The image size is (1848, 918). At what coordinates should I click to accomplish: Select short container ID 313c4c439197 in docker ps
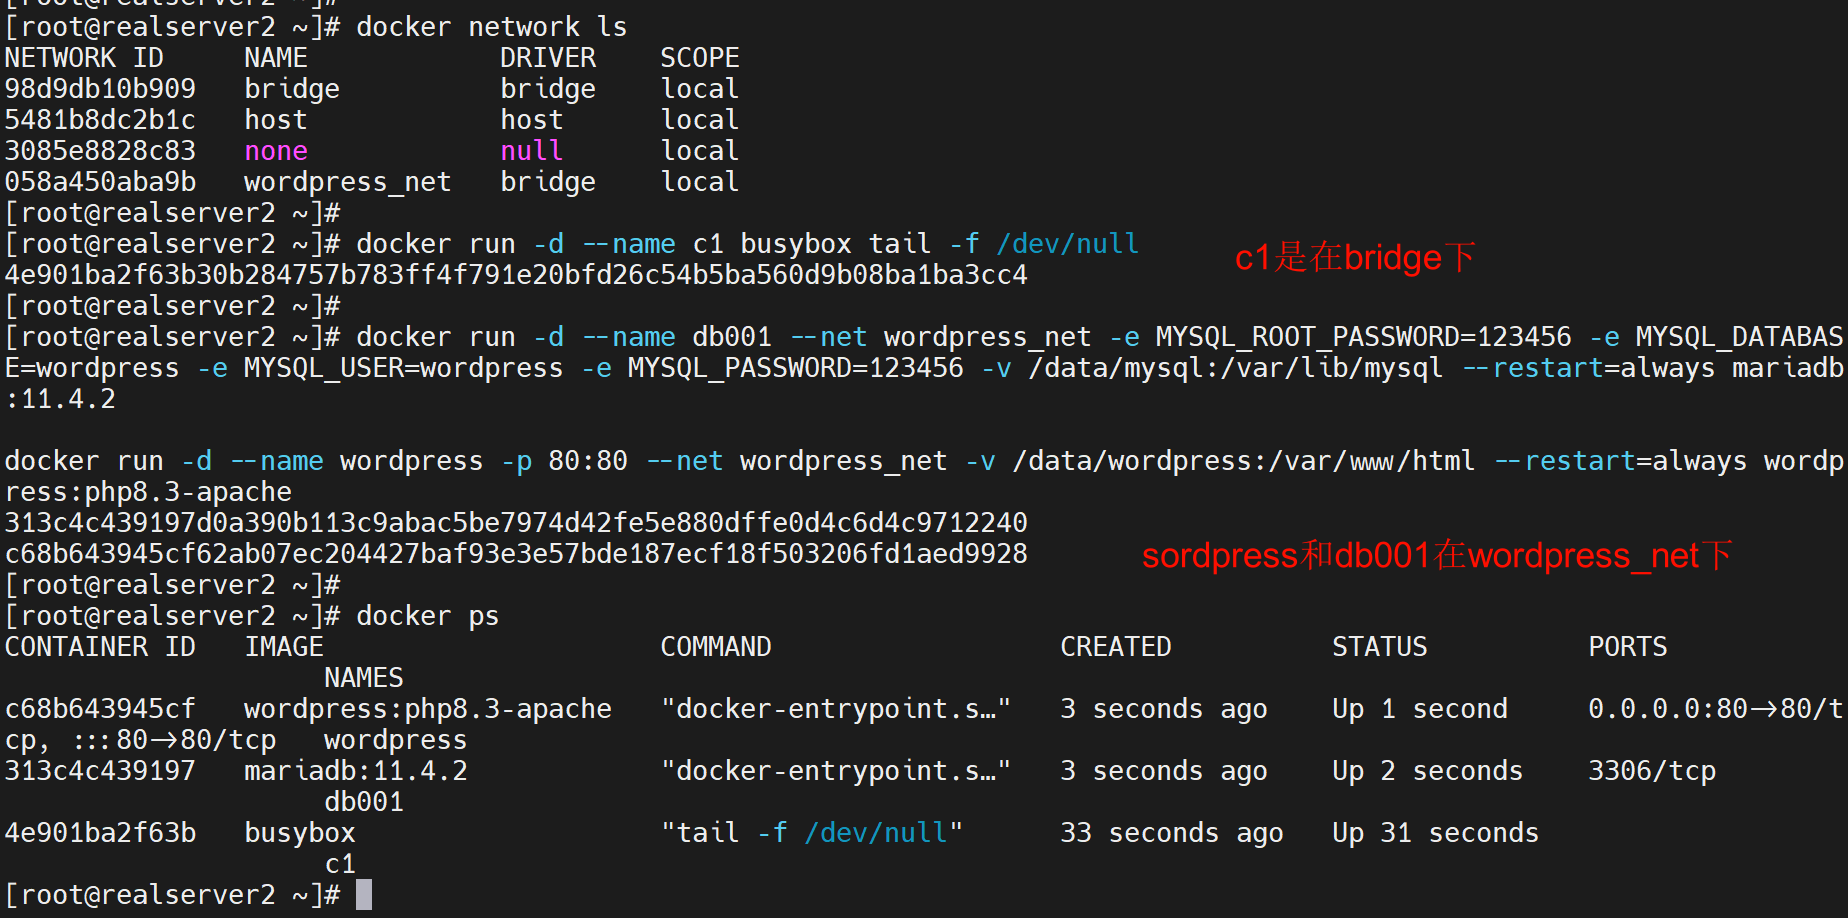(100, 771)
